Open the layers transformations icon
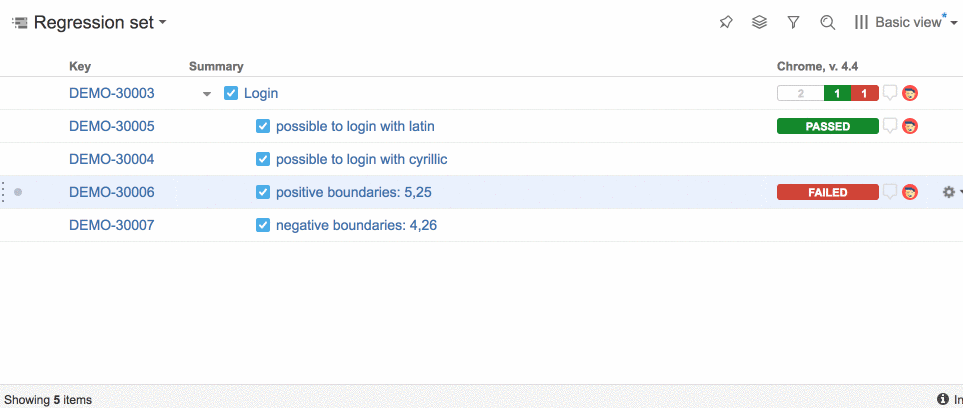Image resolution: width=963 pixels, height=408 pixels. (x=760, y=23)
